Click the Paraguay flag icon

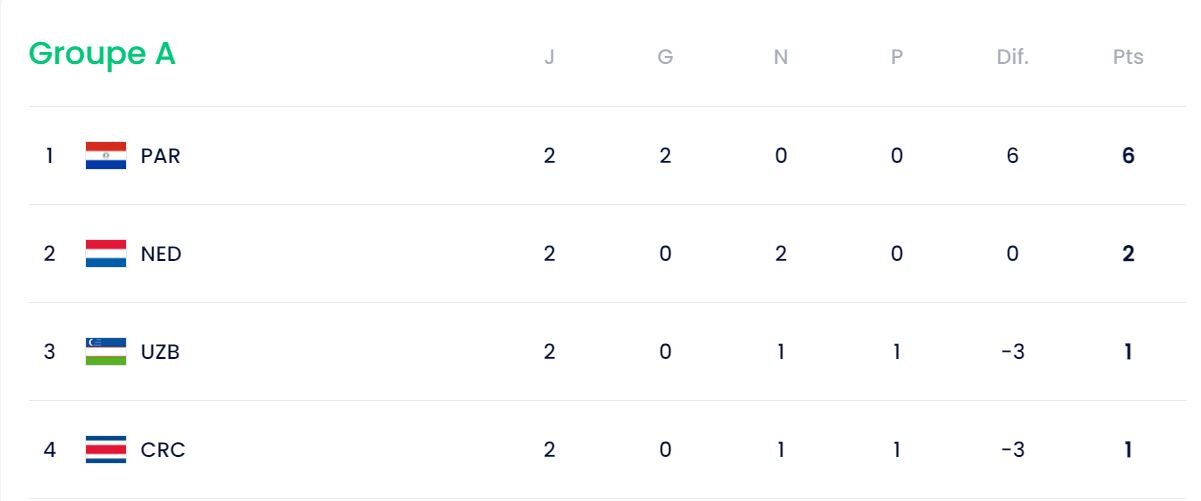coord(106,156)
